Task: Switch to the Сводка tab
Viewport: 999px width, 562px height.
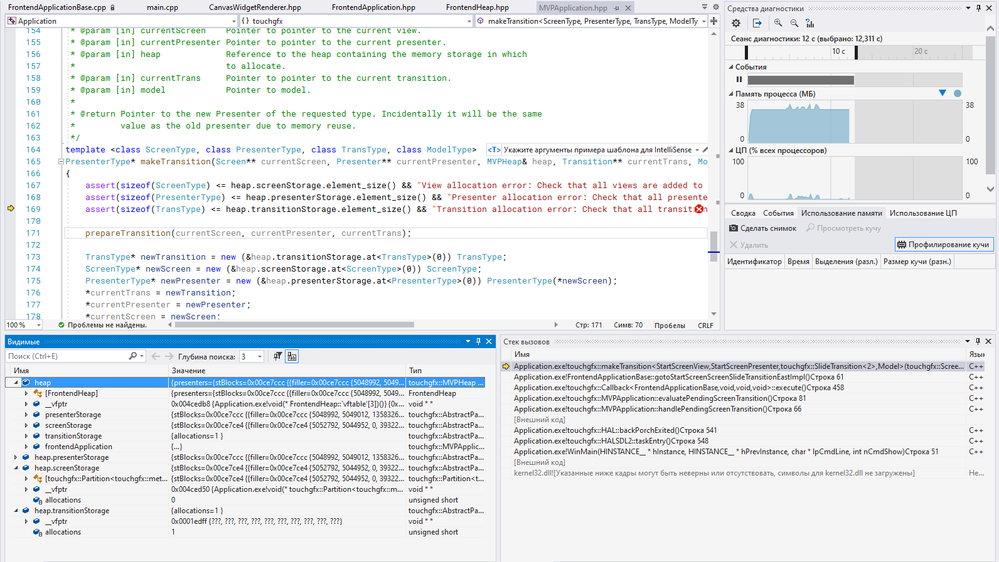Action: (743, 213)
